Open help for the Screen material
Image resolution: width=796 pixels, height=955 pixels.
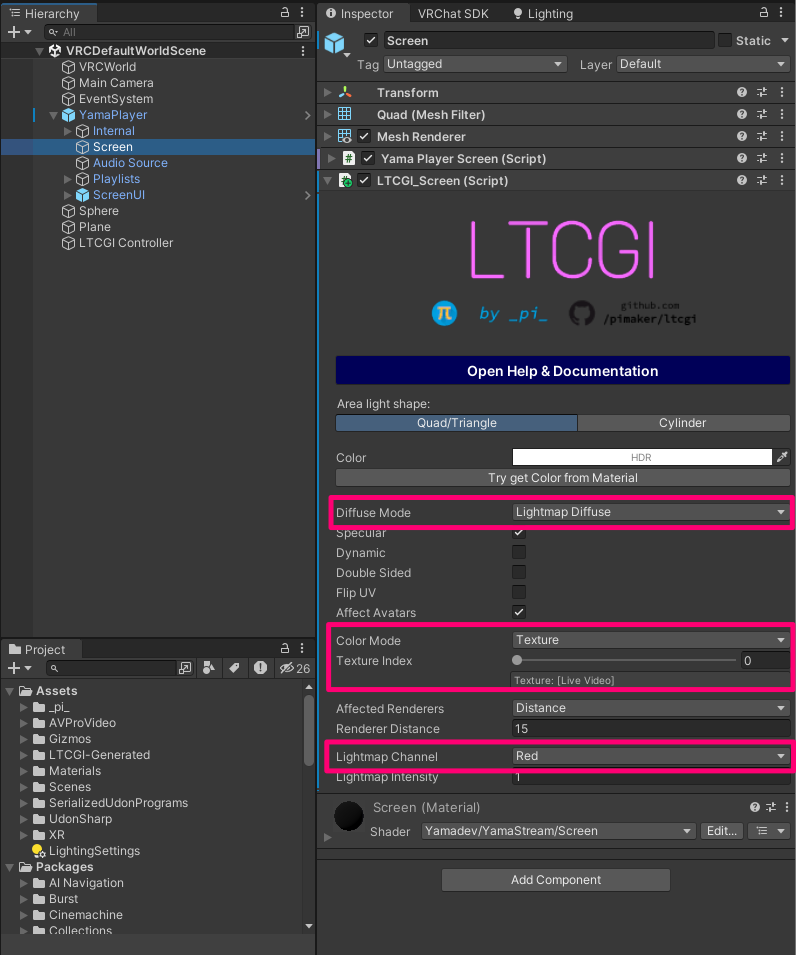pos(755,807)
